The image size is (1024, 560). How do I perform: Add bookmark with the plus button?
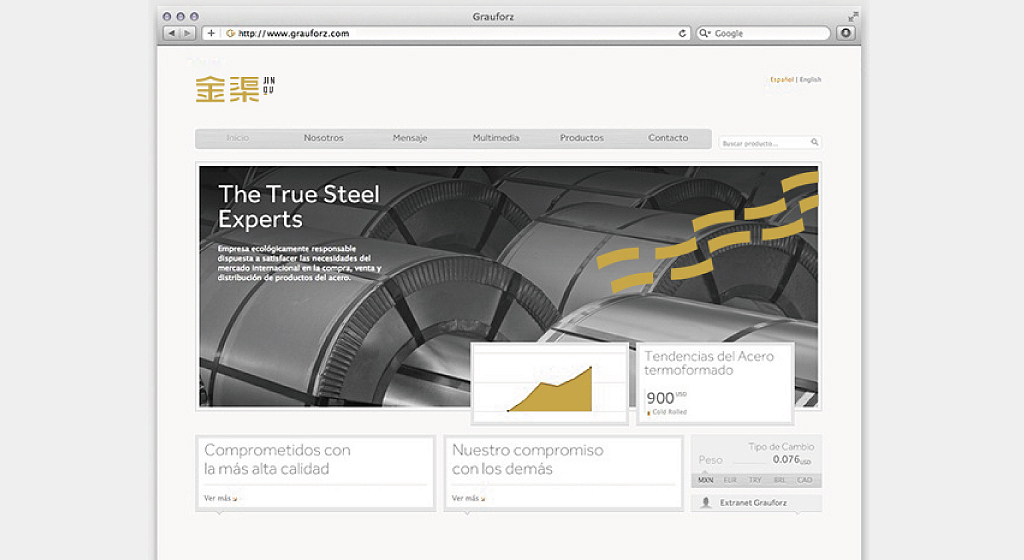[211, 33]
